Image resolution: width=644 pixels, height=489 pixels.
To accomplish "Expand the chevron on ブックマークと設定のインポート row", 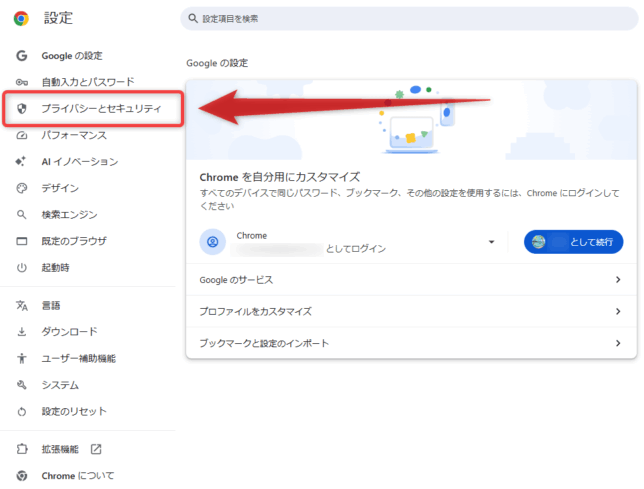I will click(618, 343).
